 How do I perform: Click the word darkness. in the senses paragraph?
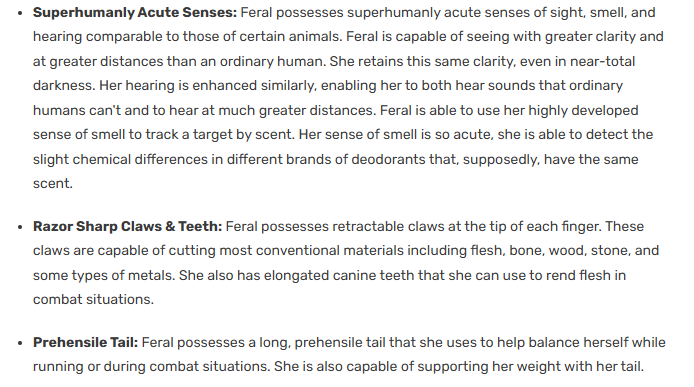click(x=64, y=85)
